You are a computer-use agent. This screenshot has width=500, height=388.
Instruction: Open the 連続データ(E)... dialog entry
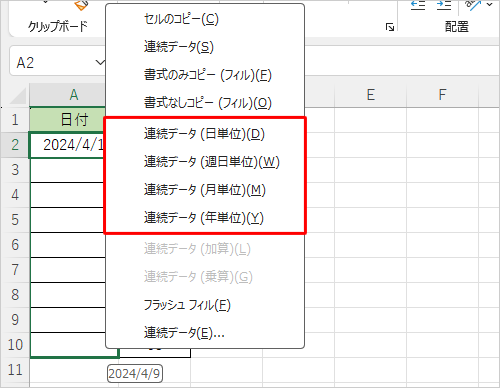coord(205,333)
